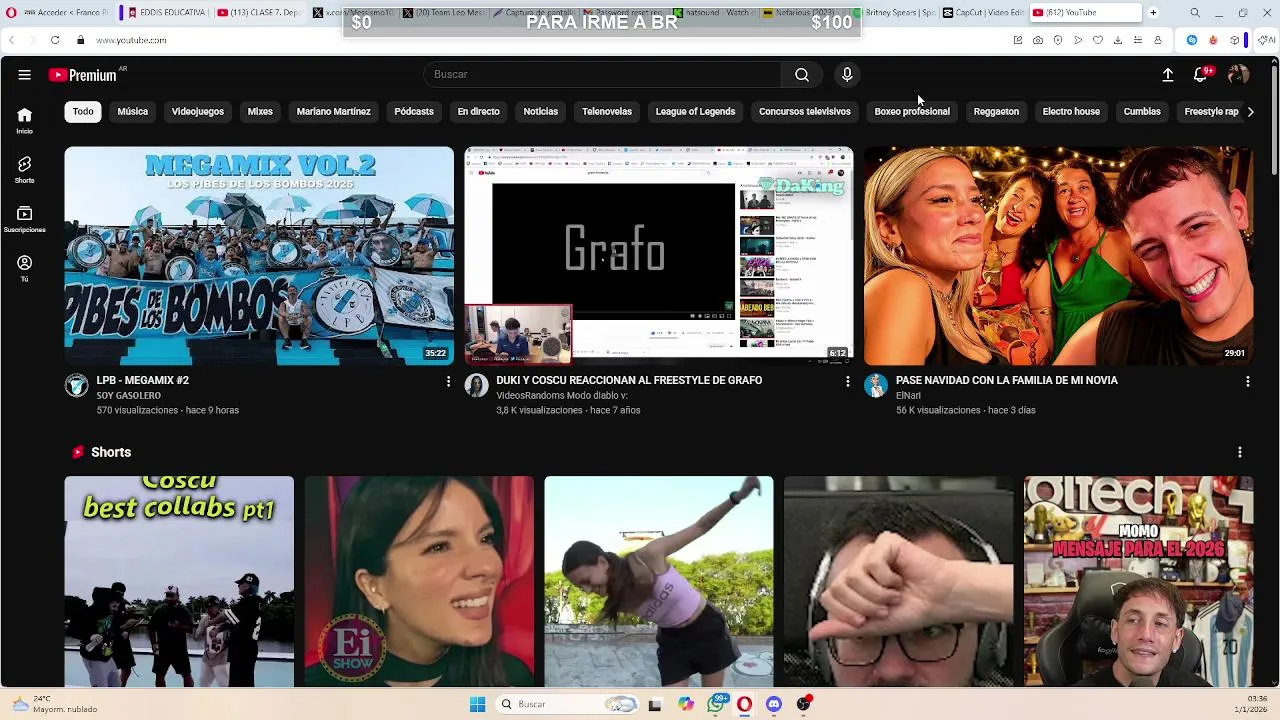The width and height of the screenshot is (1280, 720).
Task: Select the Música filter chip
Action: (132, 112)
